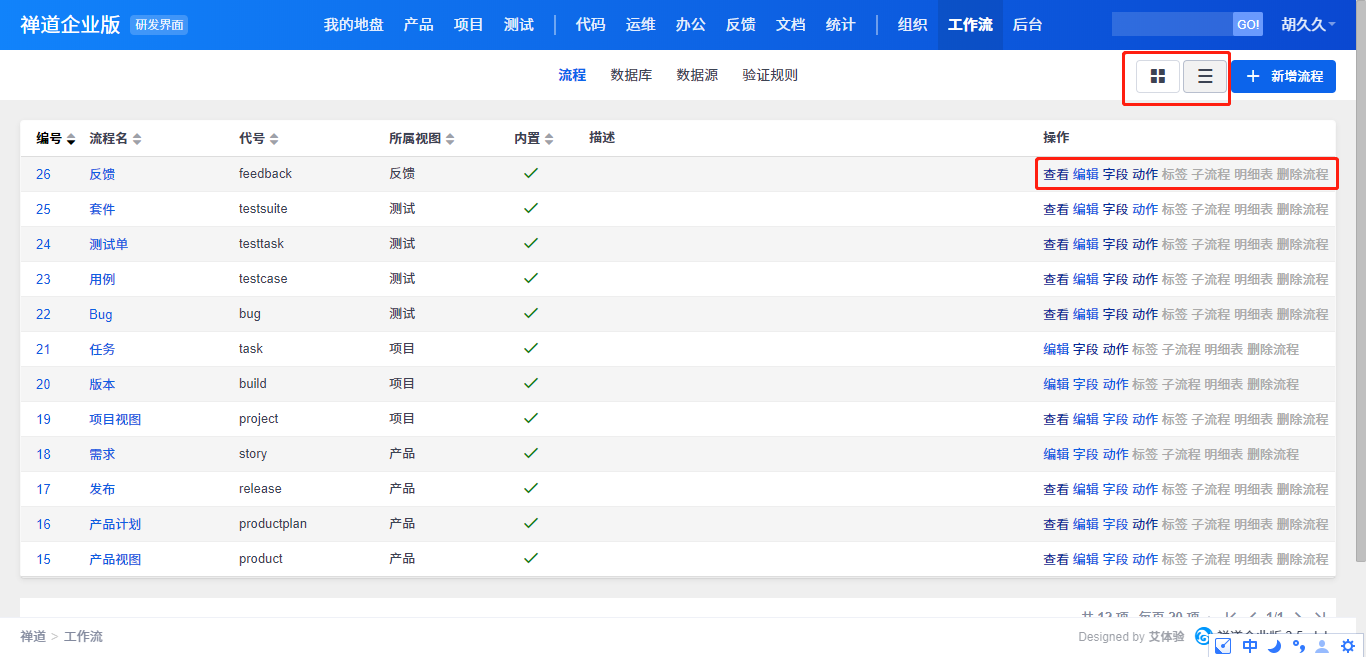Sort by 所属视图 column sort icon
The image size is (1366, 657).
pyautogui.click(x=450, y=139)
